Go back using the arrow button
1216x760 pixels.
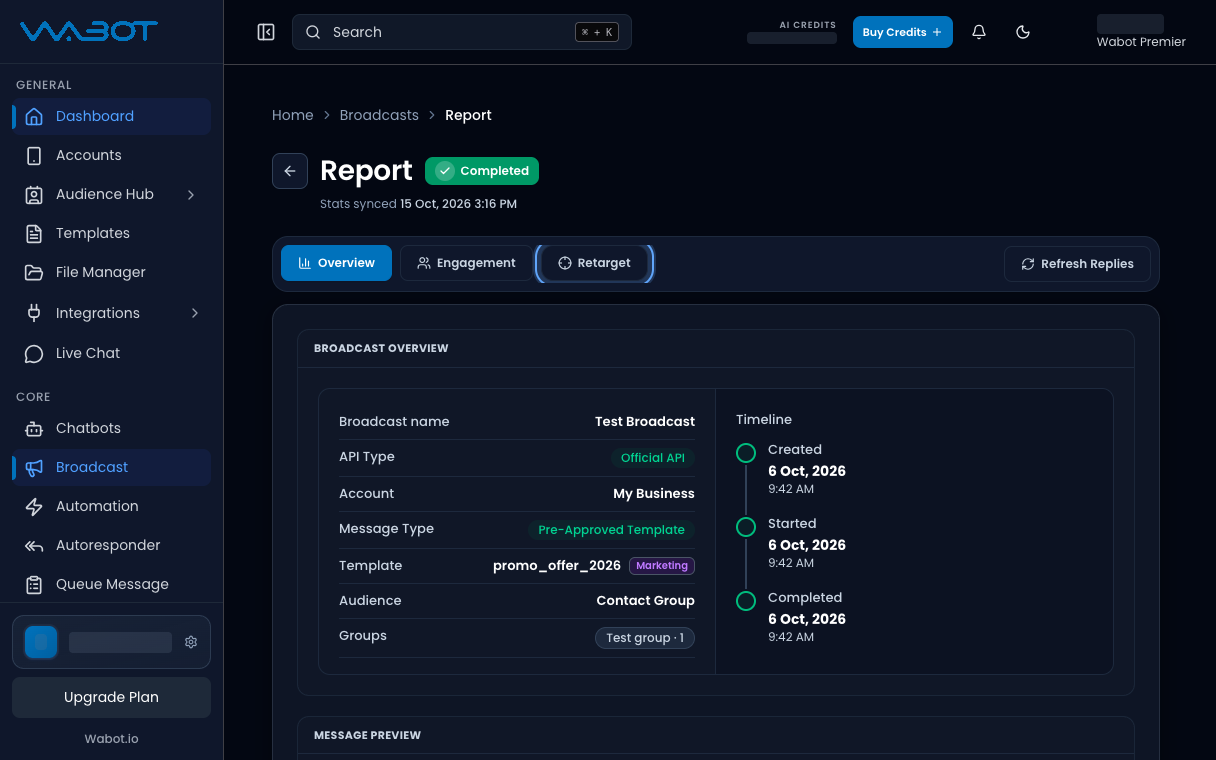click(290, 171)
